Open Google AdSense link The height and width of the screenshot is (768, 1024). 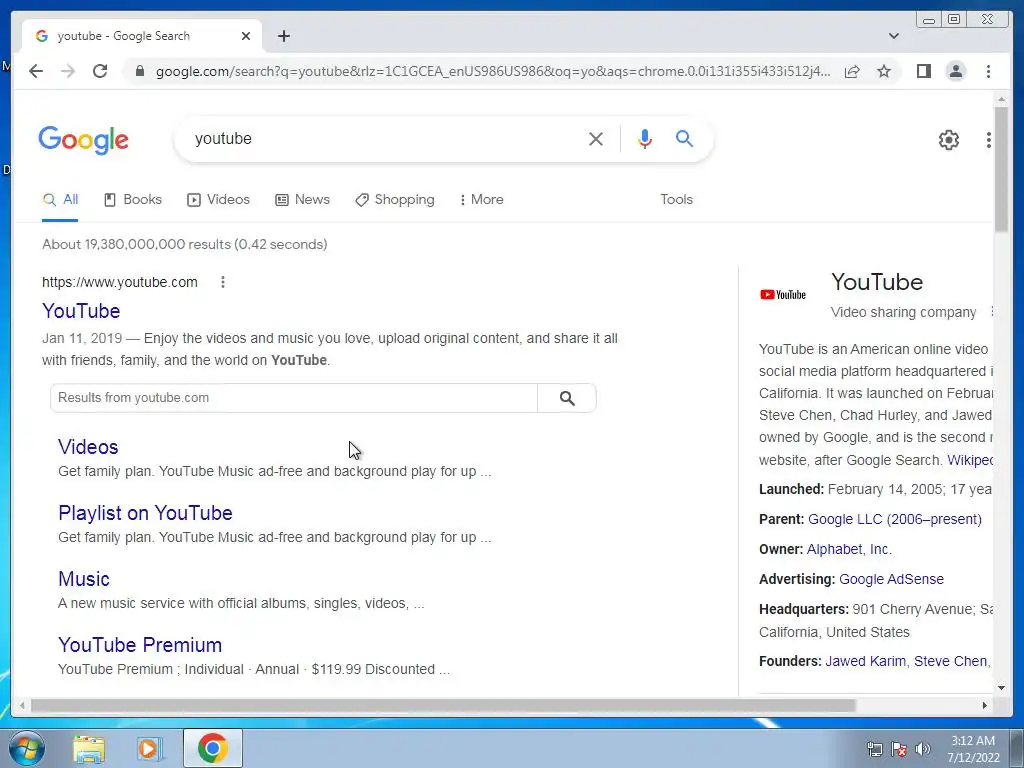pos(891,579)
